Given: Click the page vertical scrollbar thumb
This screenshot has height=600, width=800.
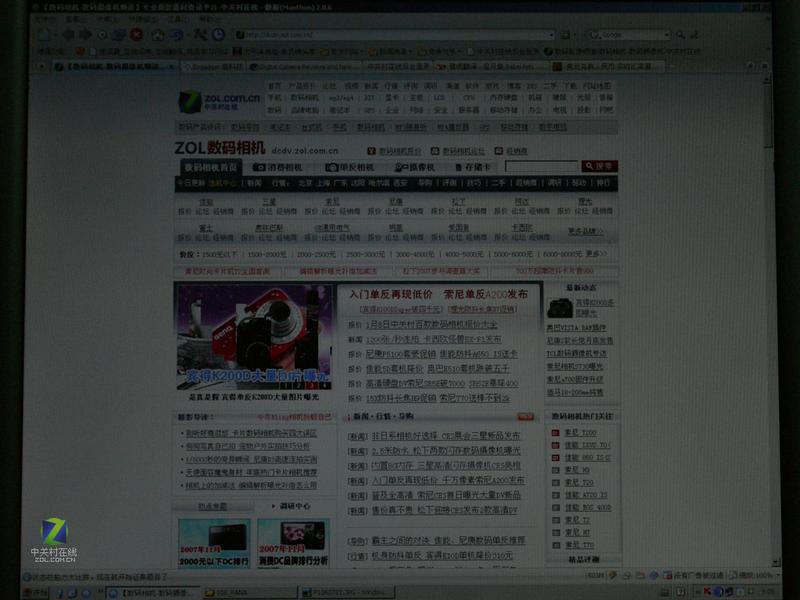Looking at the screenshot, I should [x=768, y=116].
